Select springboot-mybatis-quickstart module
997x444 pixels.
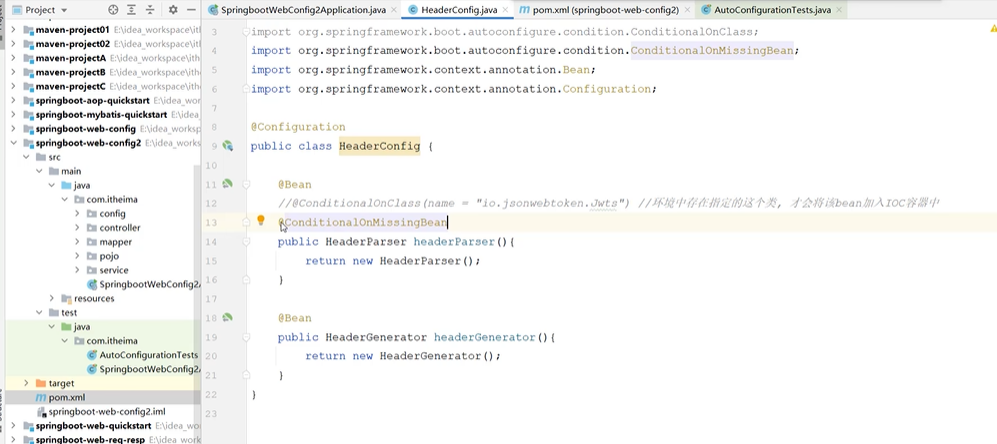[101, 114]
